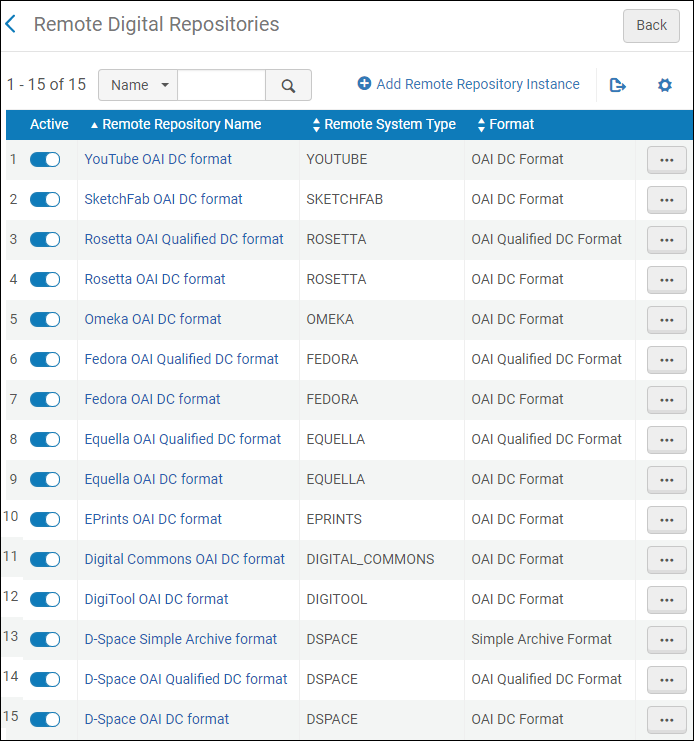Open table settings gear icon
Viewport: 694px width, 741px height.
tap(665, 85)
